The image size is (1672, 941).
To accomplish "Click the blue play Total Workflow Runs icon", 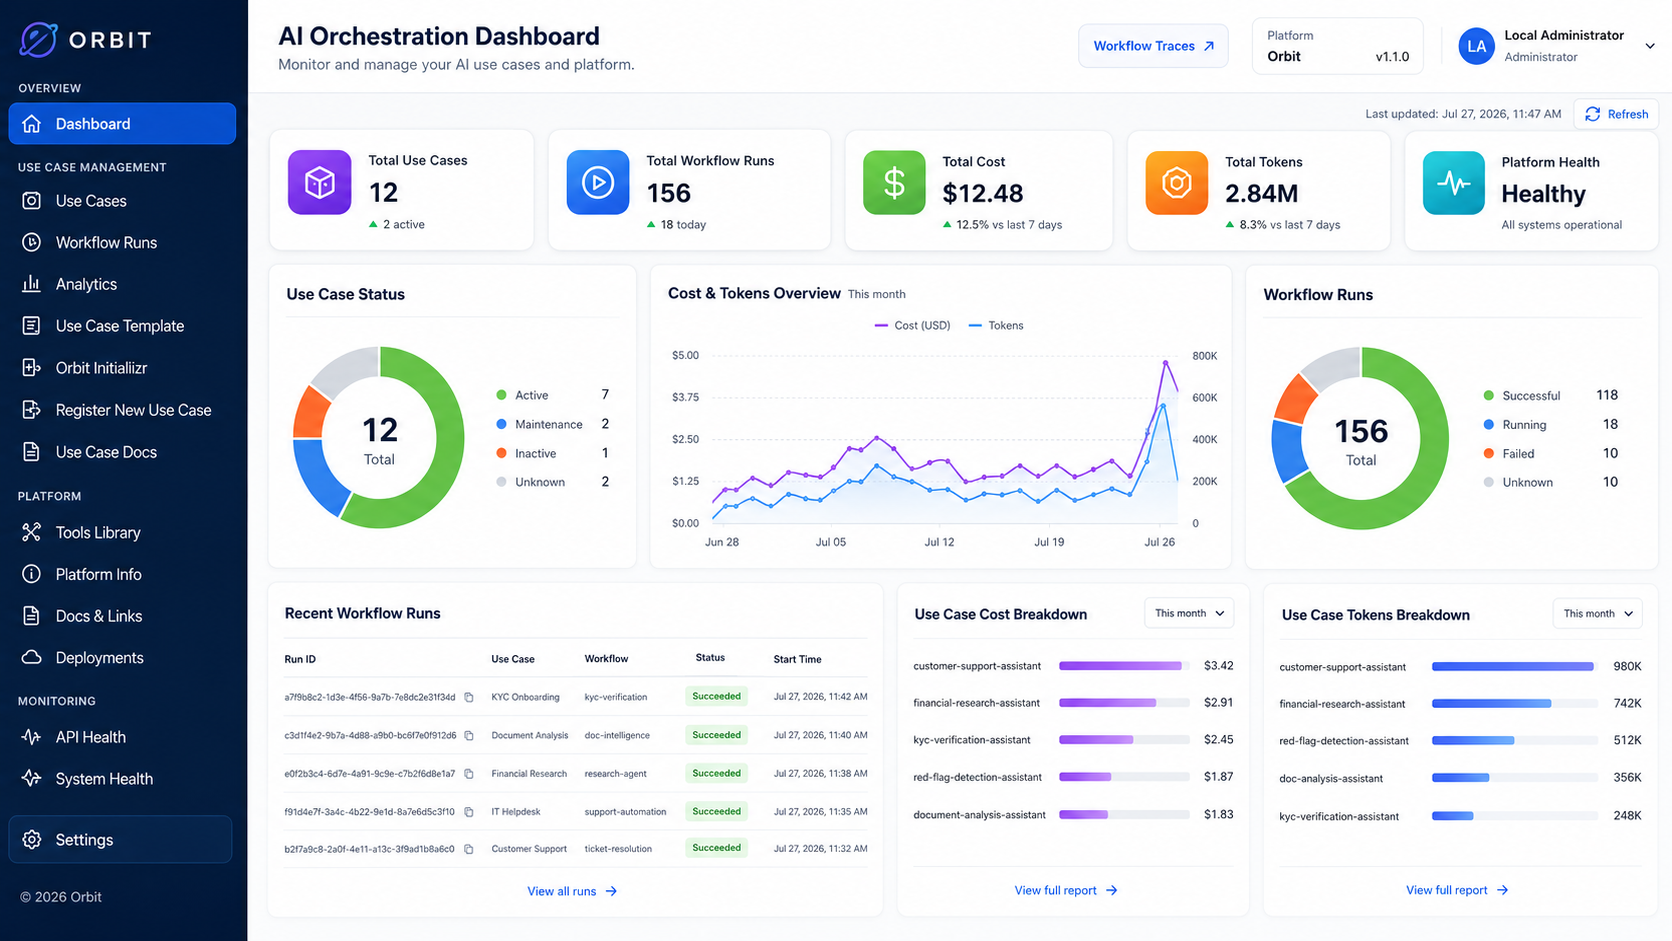I will [598, 182].
